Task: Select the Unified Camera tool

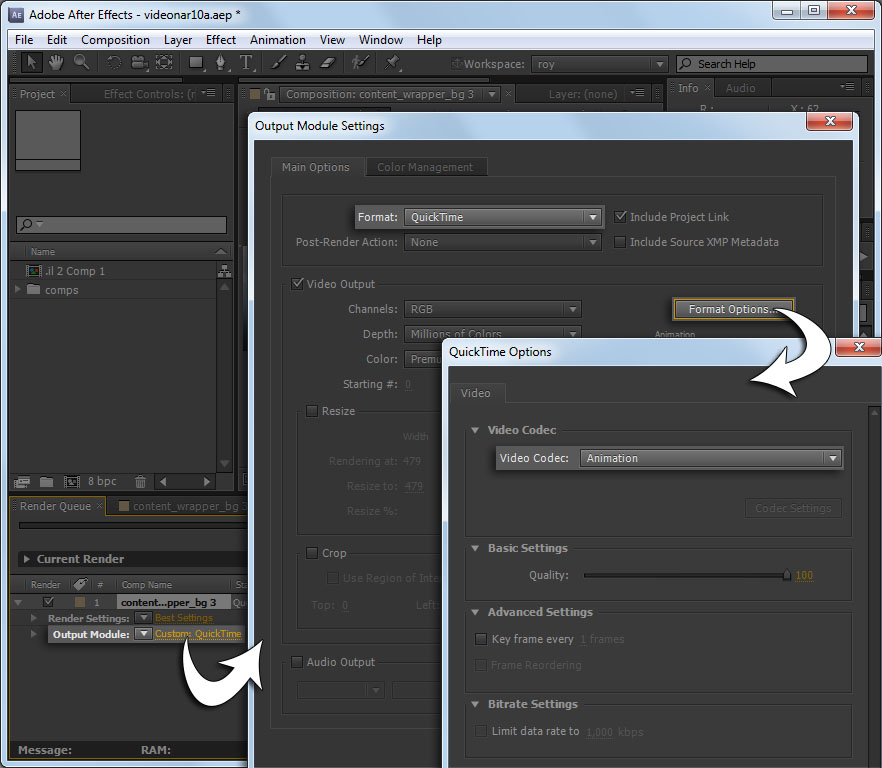Action: [x=139, y=62]
